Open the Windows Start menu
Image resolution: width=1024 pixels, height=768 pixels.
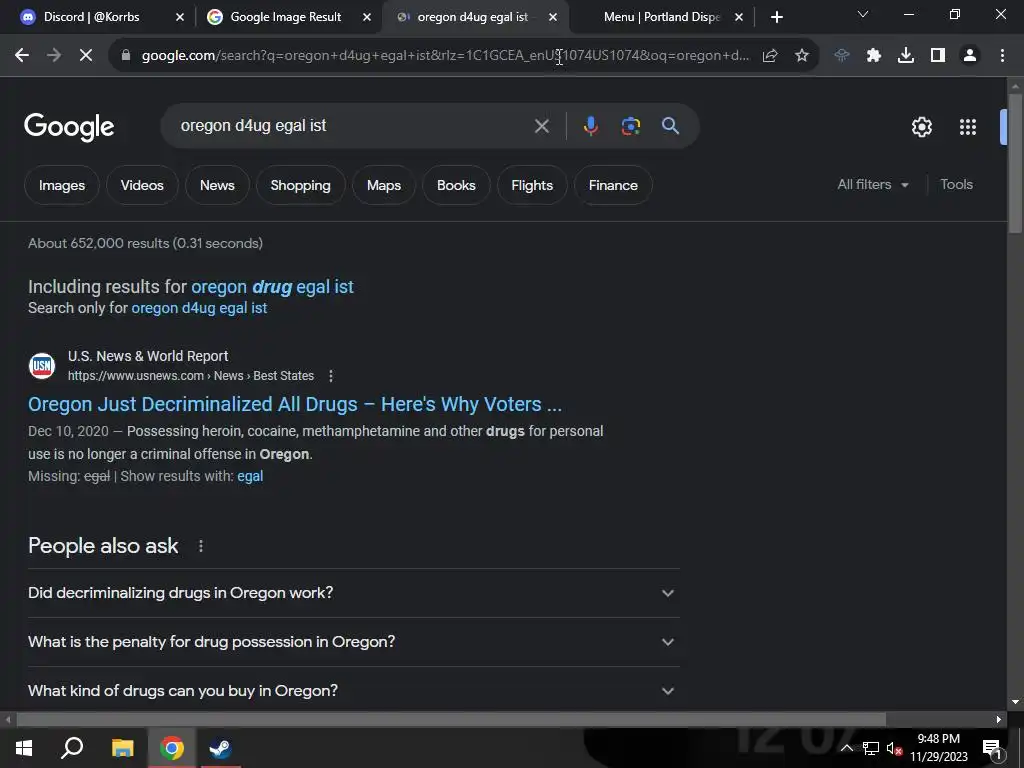tap(24, 748)
